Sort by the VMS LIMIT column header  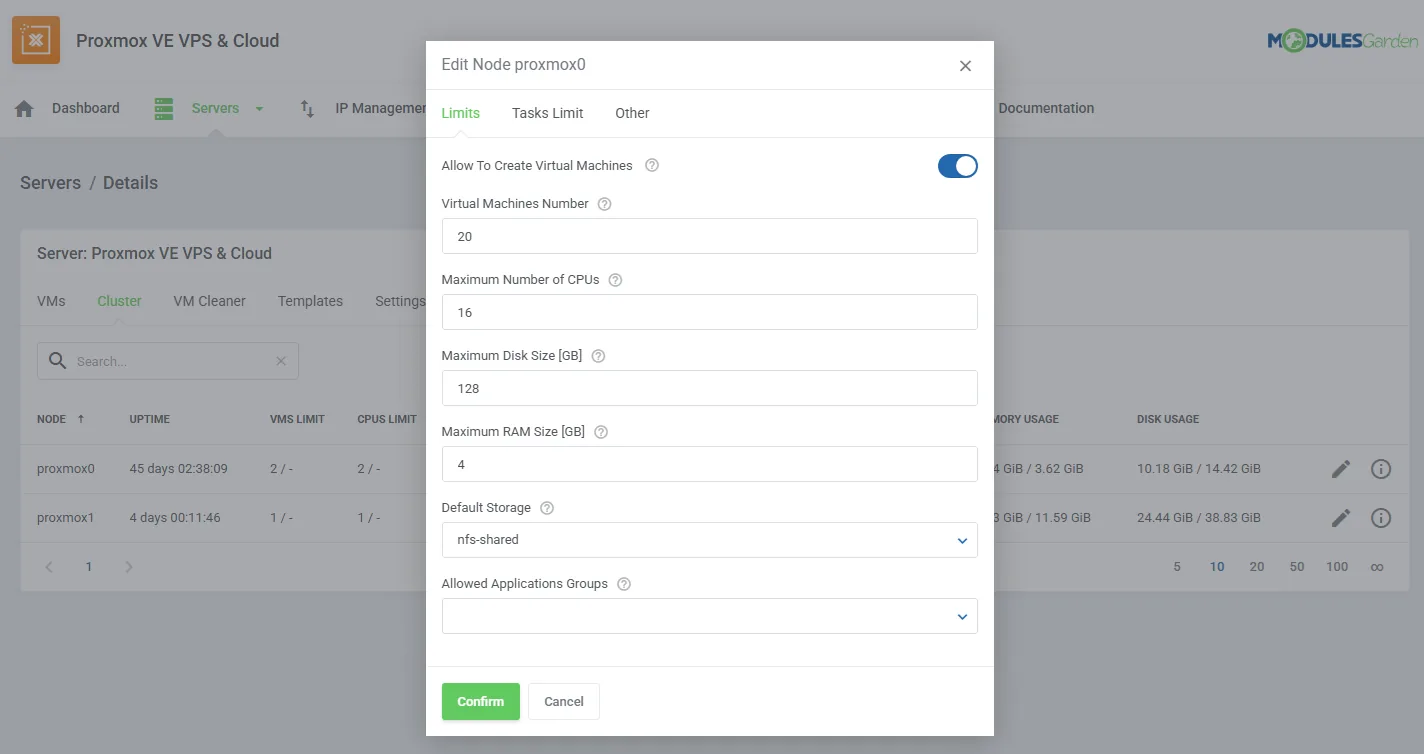coord(297,419)
